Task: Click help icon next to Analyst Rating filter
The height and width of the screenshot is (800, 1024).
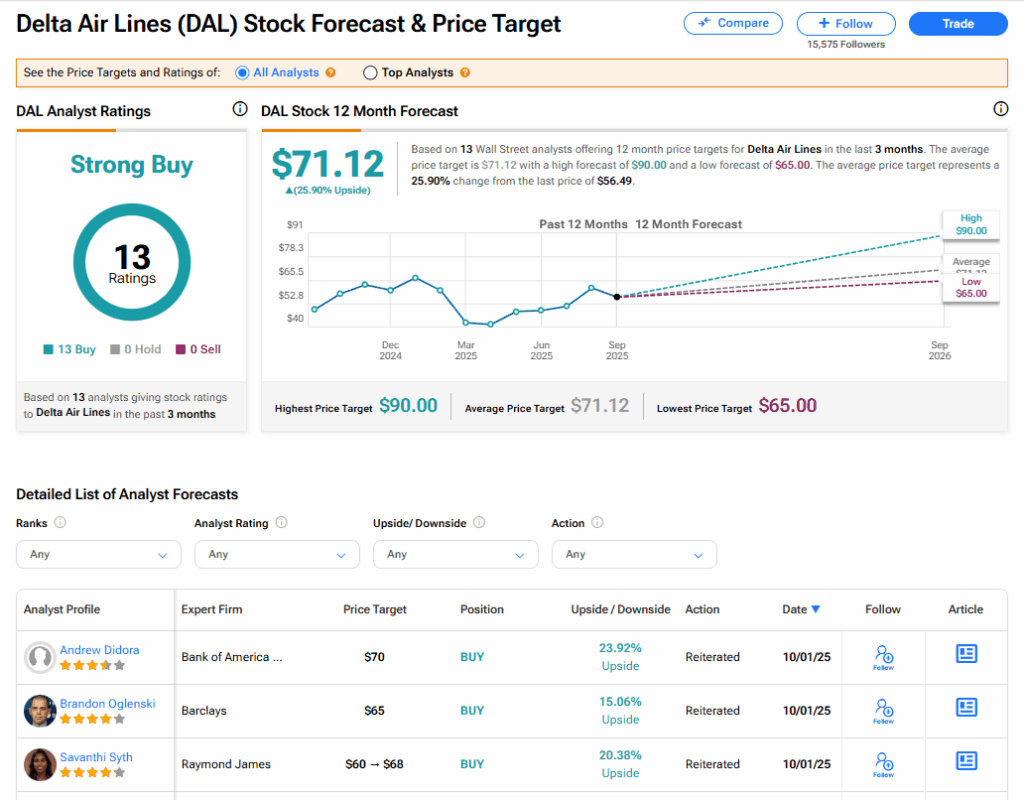Action: coord(281,523)
